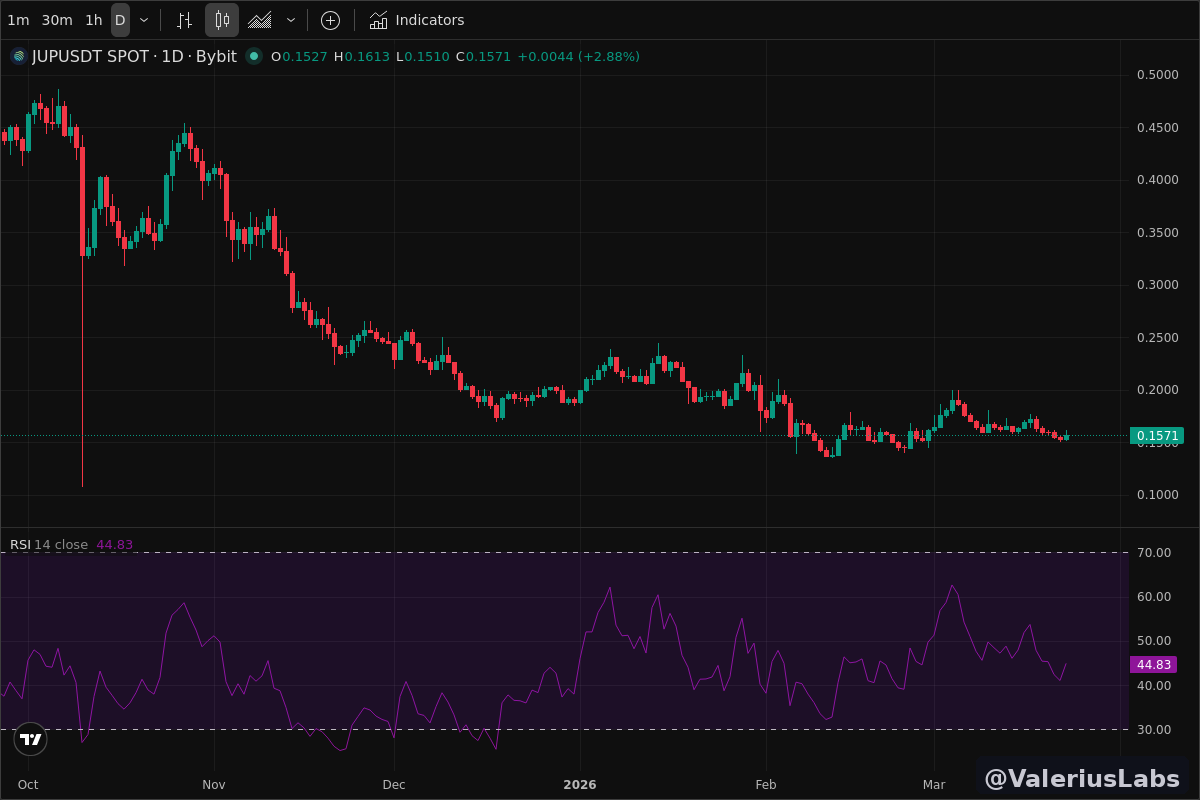Open the Indicators dialog
The height and width of the screenshot is (800, 1200).
click(x=417, y=20)
